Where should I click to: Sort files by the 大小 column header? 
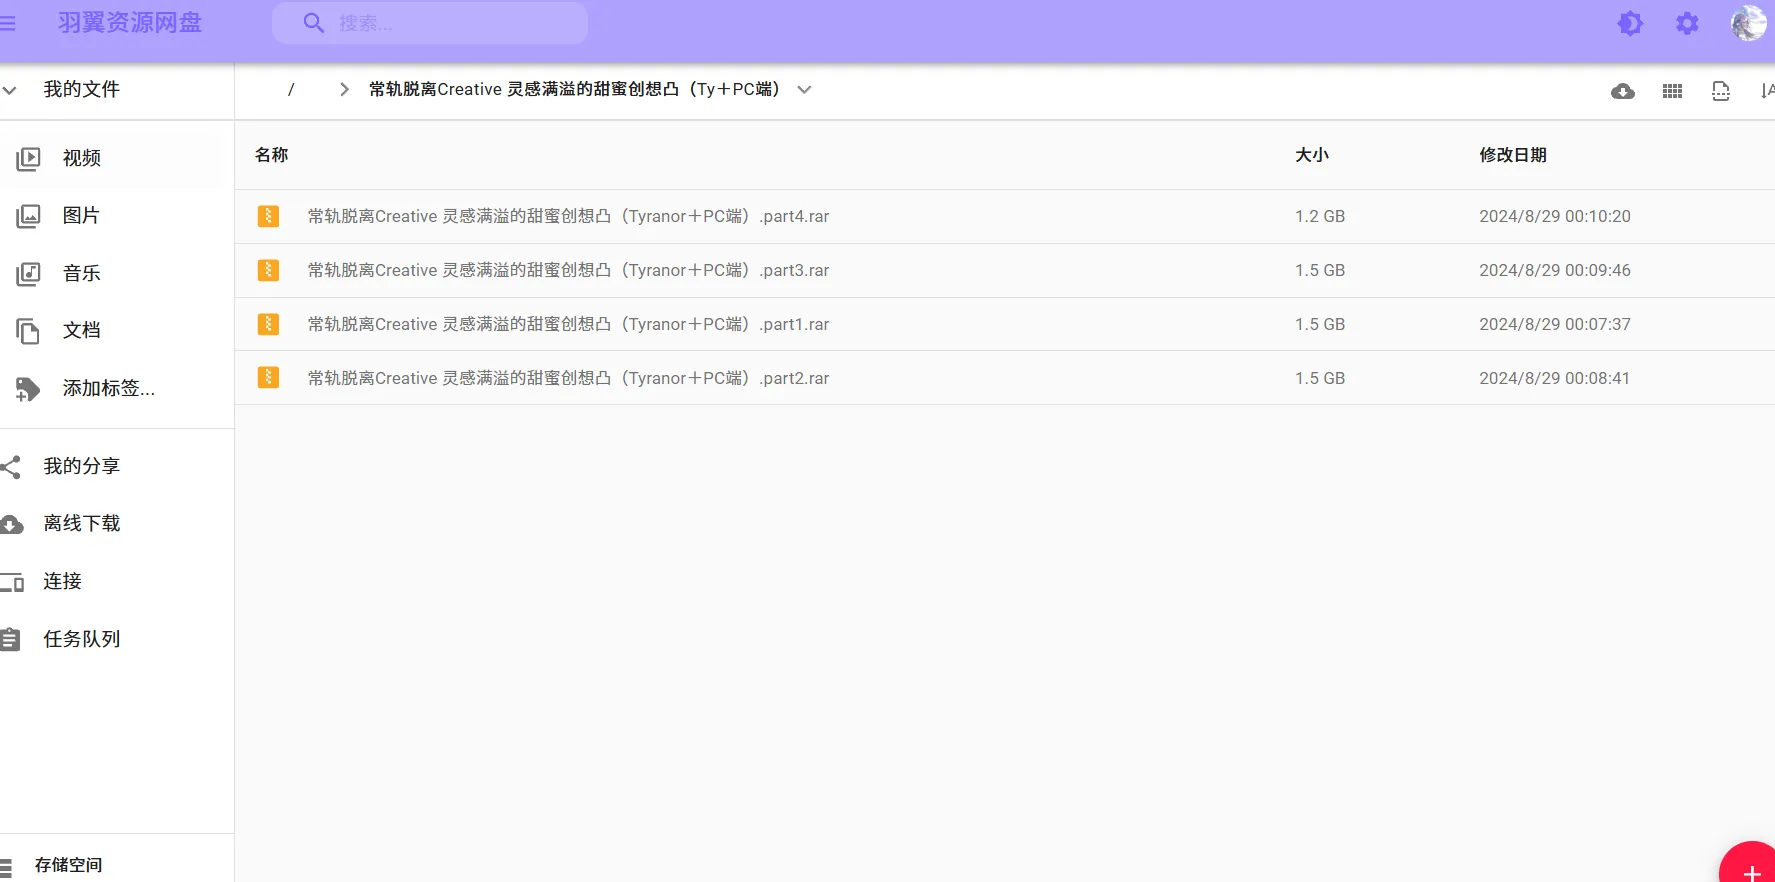1311,155
